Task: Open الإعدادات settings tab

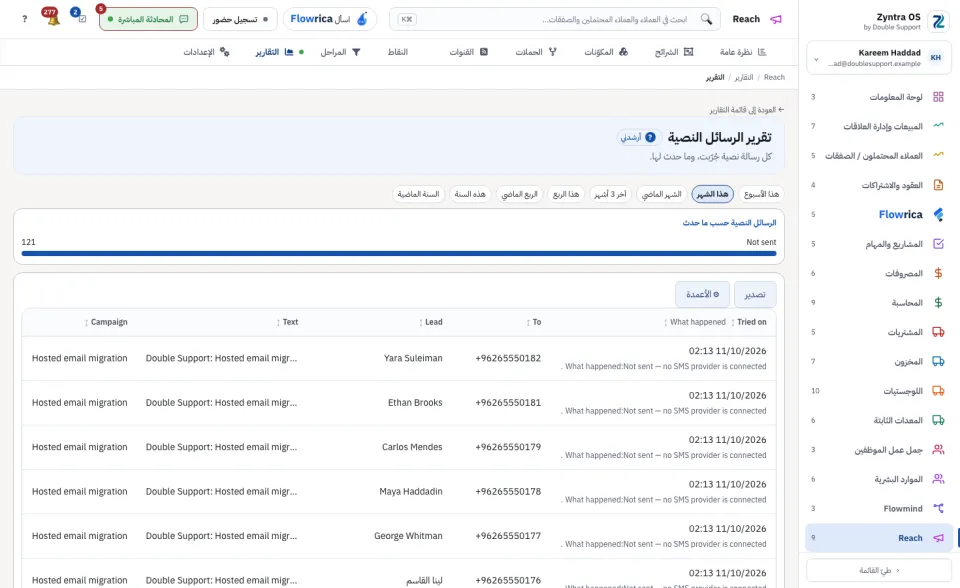Action: tap(206, 52)
